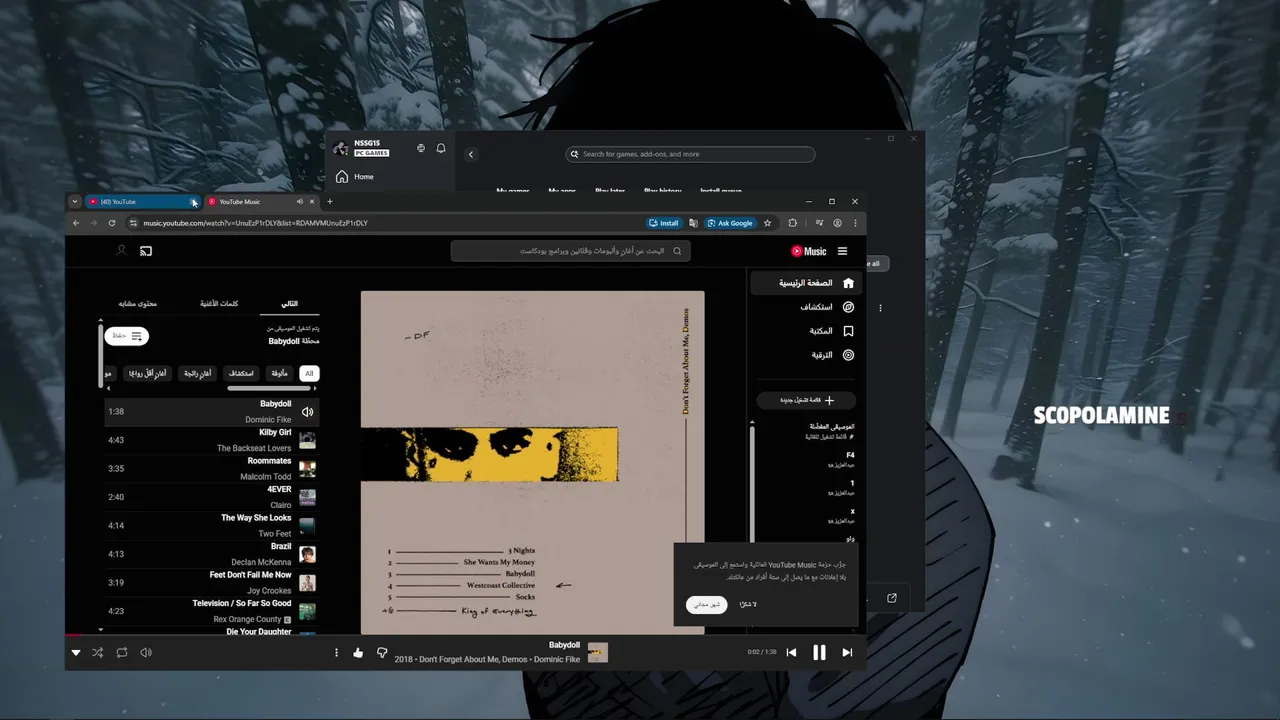Click the YouTube Music search field
The width and height of the screenshot is (1280, 720).
[x=570, y=251]
